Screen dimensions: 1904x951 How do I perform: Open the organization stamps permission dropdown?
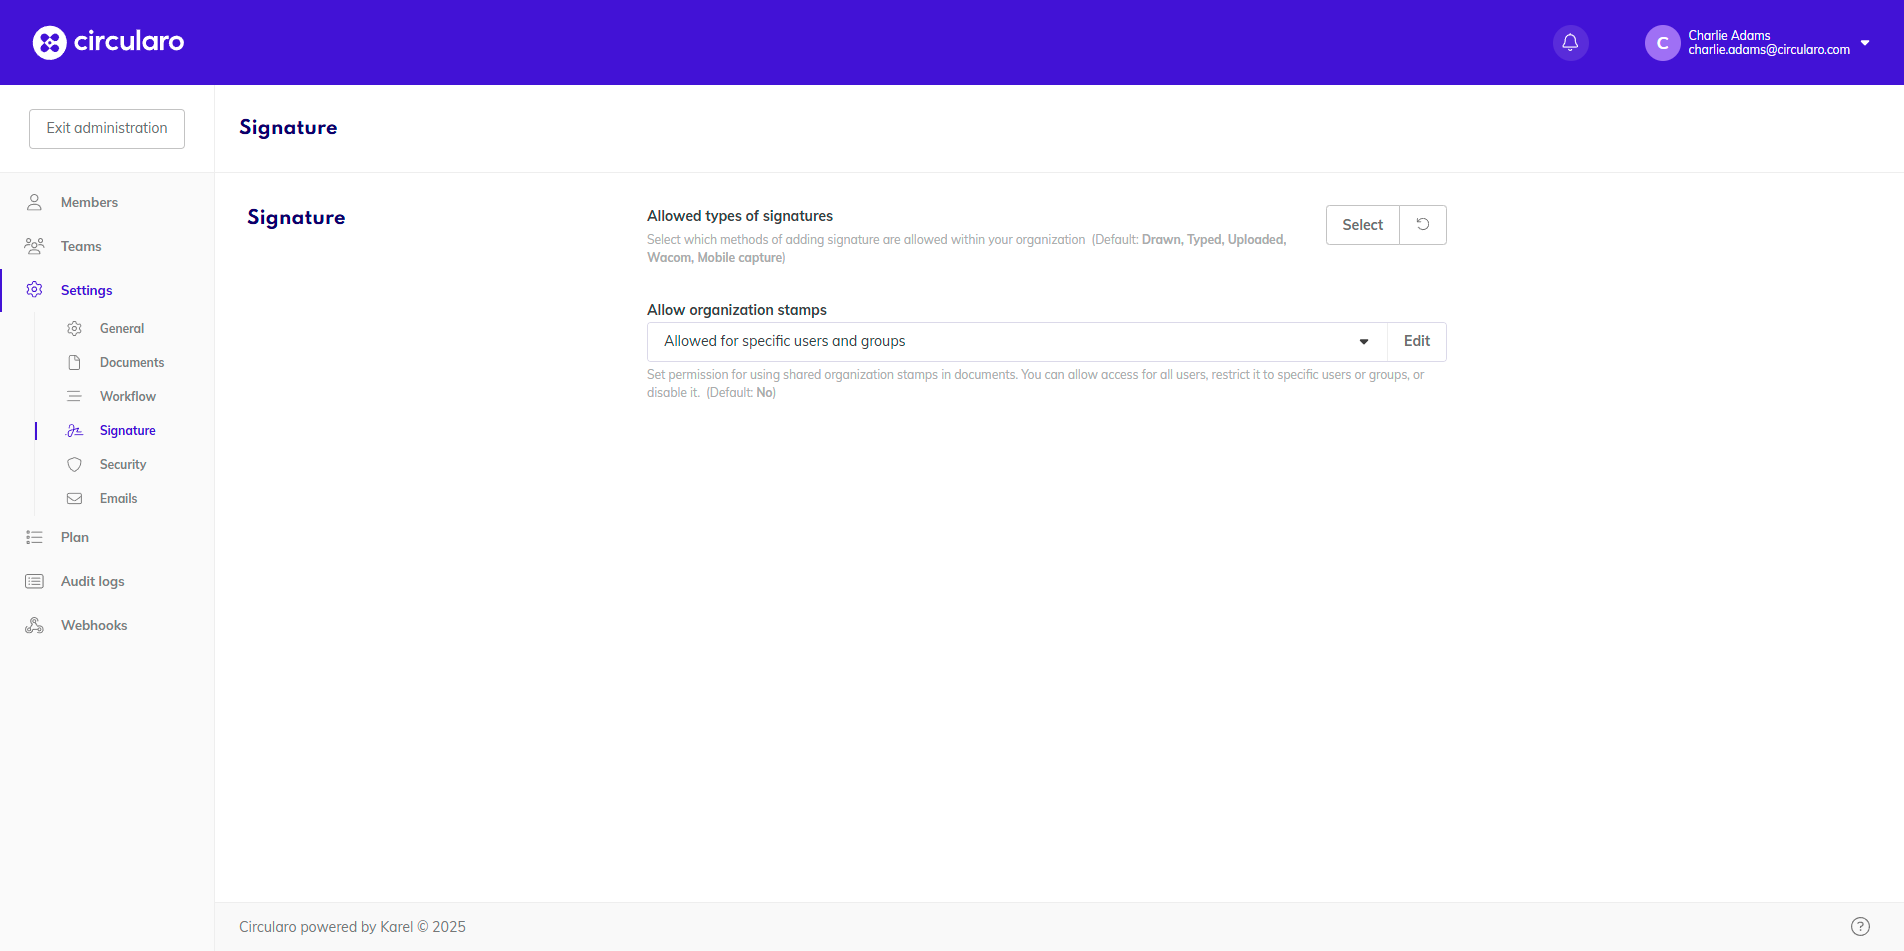1017,342
